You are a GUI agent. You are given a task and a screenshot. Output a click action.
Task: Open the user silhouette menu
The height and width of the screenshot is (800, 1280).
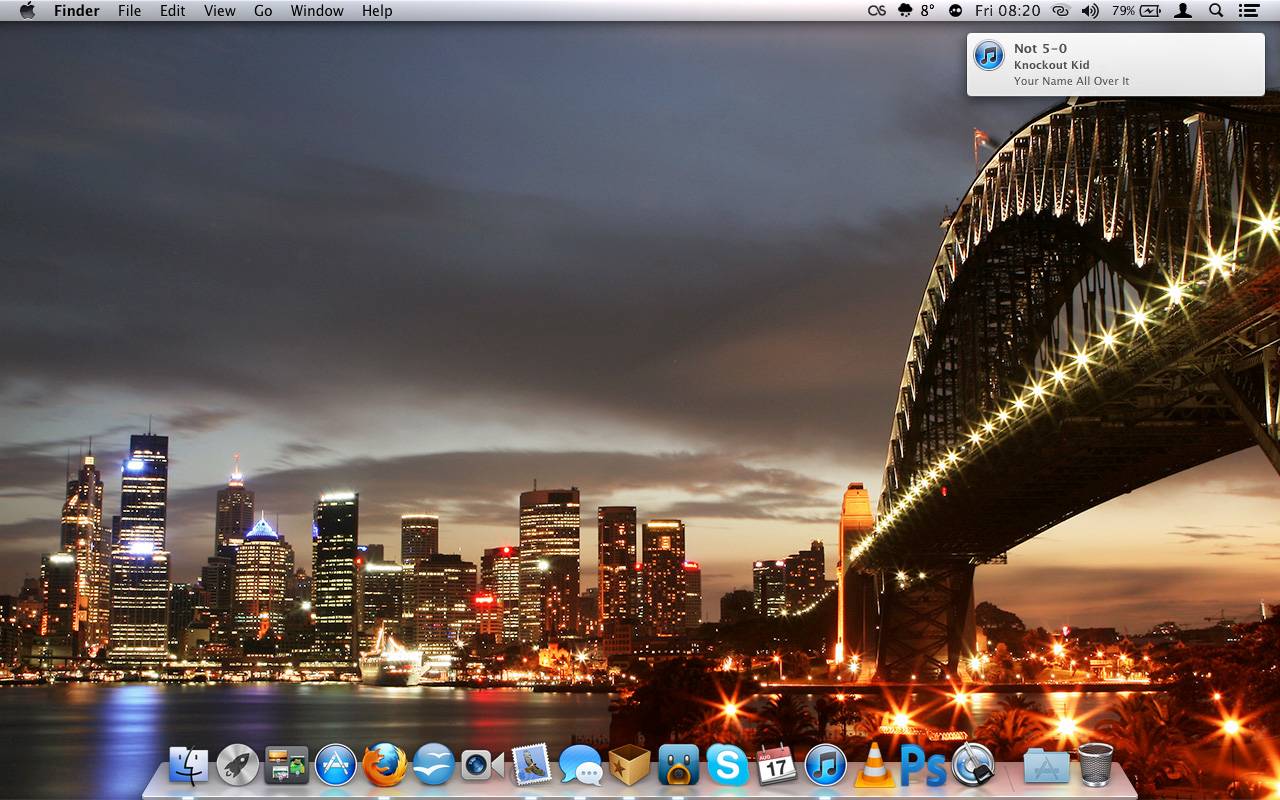(1183, 11)
